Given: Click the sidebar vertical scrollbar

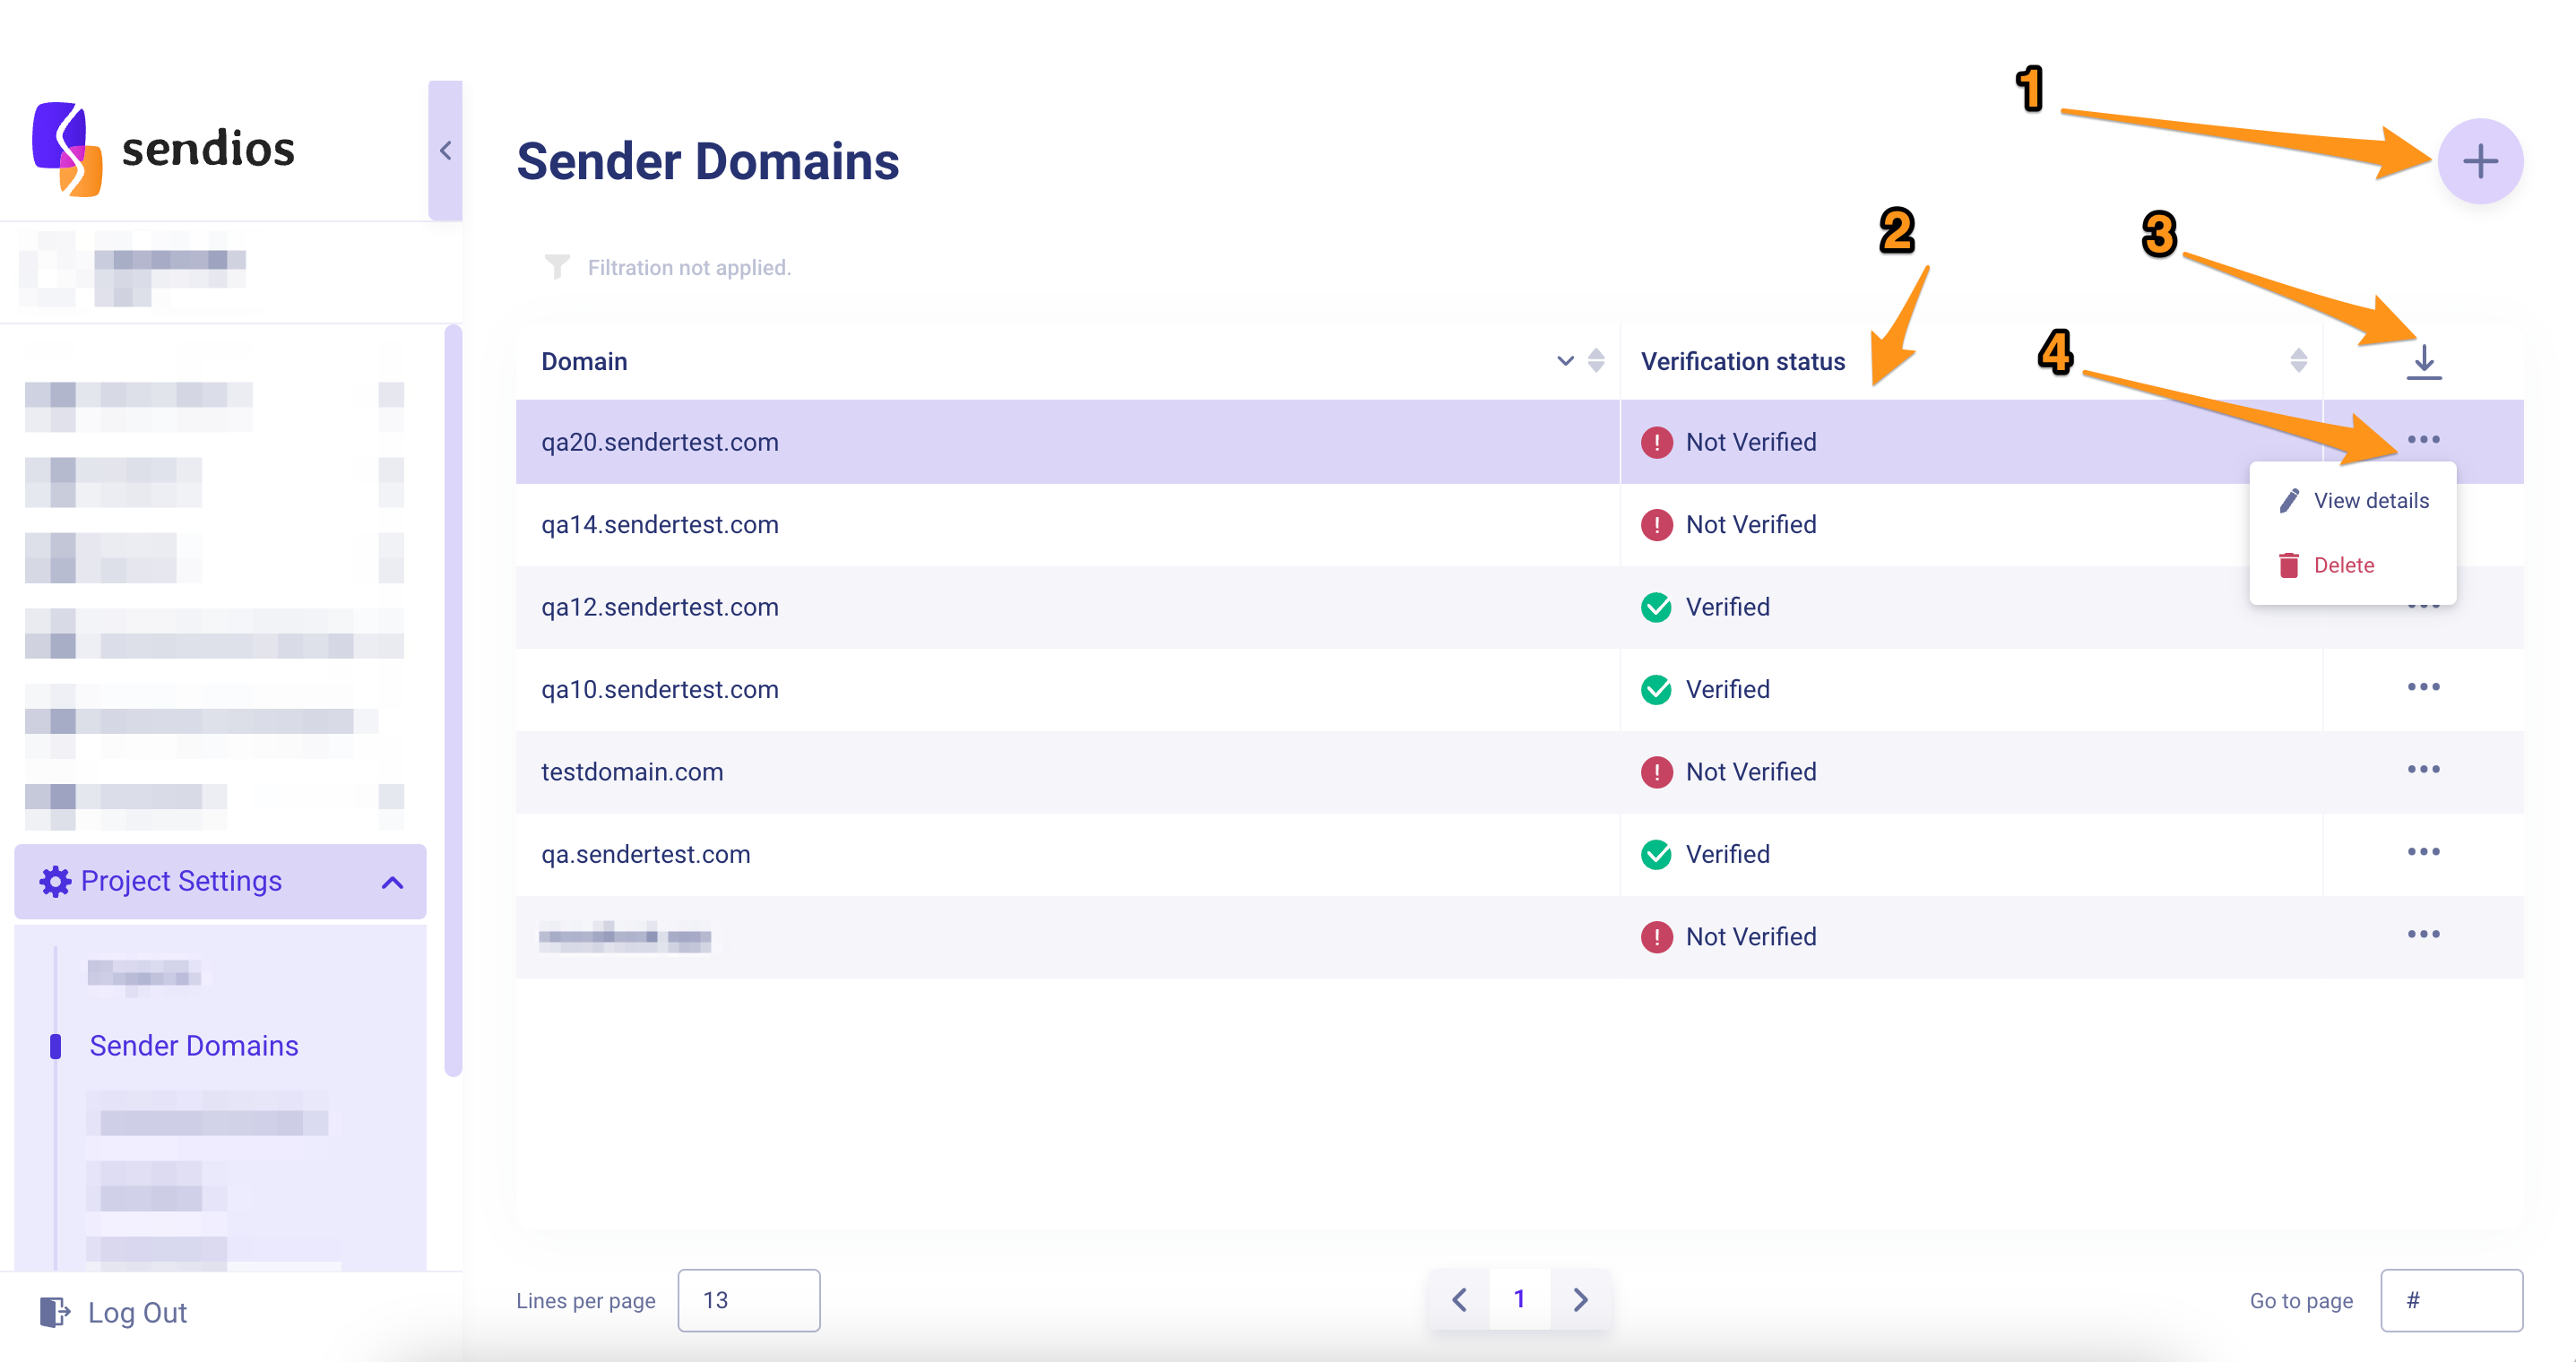Looking at the screenshot, I should point(453,700).
